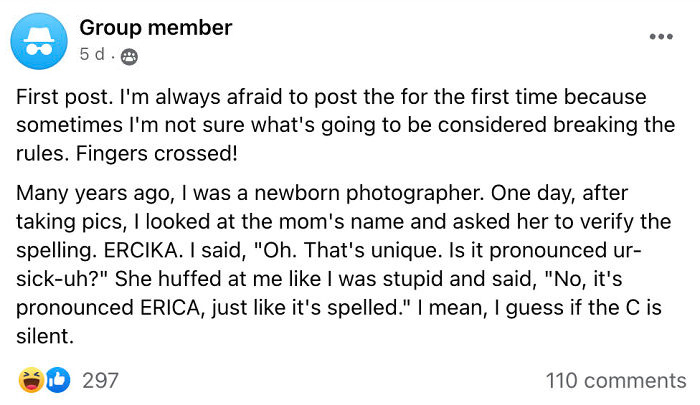Open the "Group member" author name
Viewport: 700px width, 405px height.
[x=155, y=28]
